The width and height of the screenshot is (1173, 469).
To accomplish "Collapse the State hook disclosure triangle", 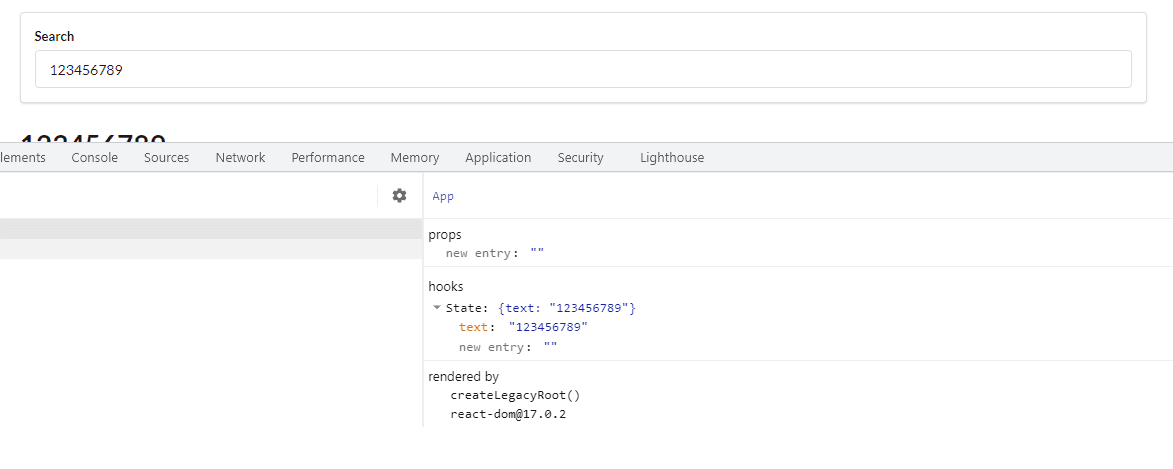I will 437,308.
